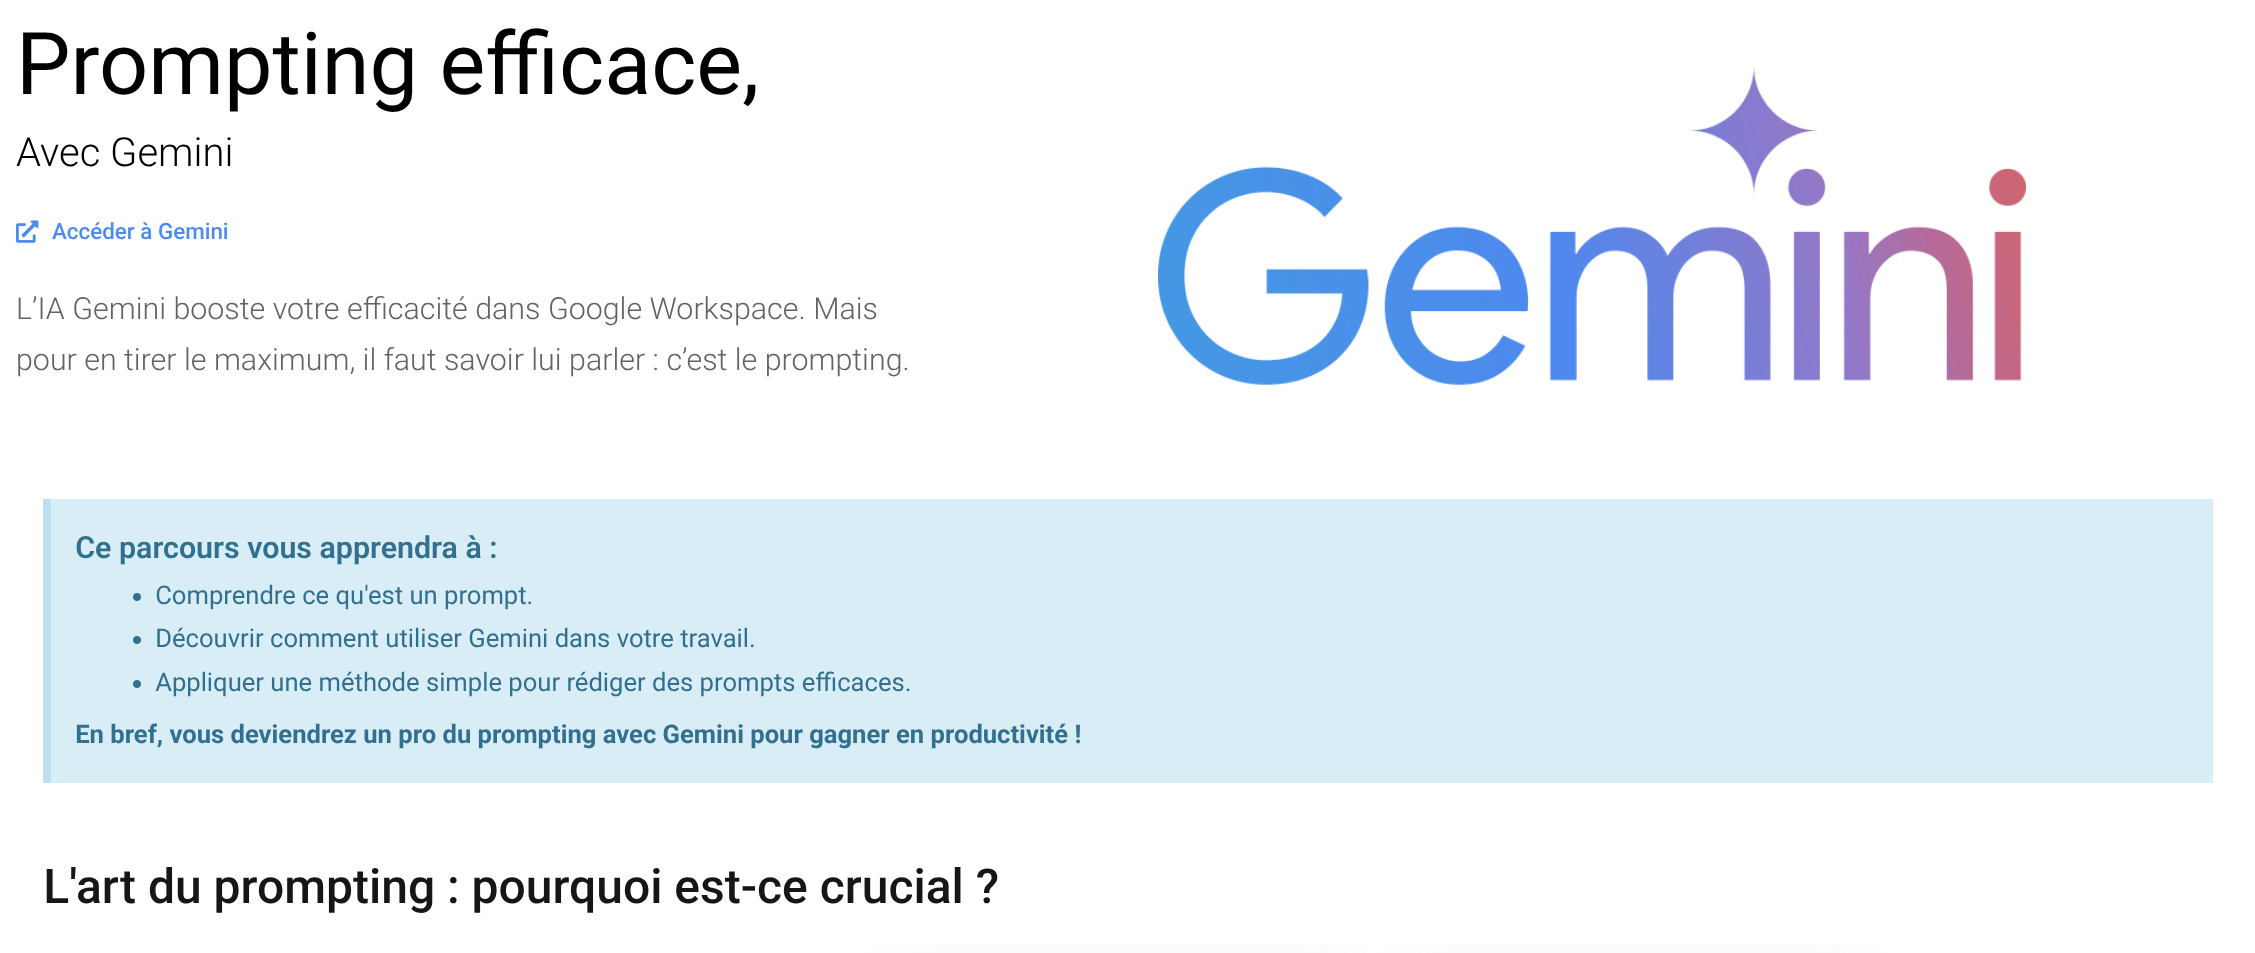Select the bullet Comprendre ce qu'est un prompt

(x=343, y=595)
